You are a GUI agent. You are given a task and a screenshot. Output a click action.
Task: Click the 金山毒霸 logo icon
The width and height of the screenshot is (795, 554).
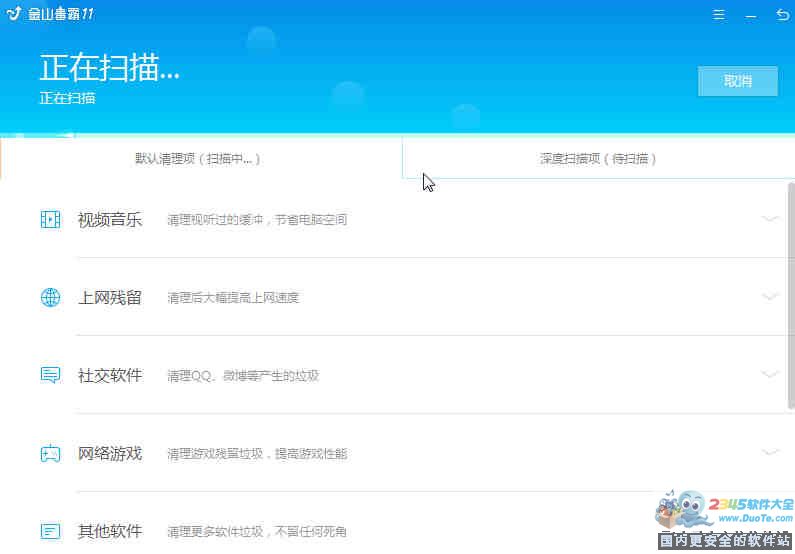[14, 13]
